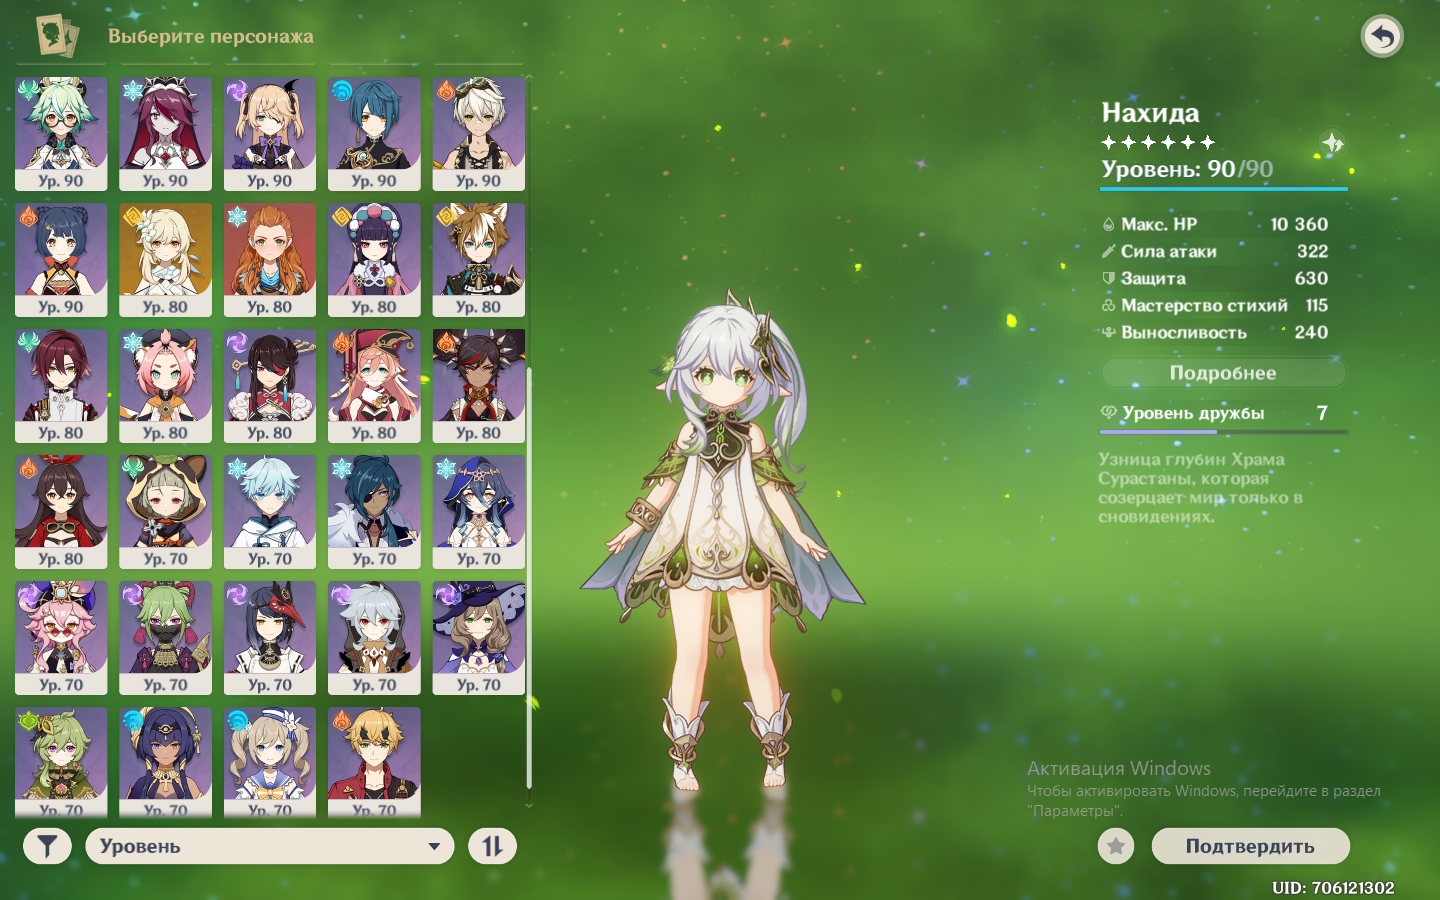This screenshot has width=1440, height=900.
Task: Click the Нахида character name
Action: coord(1150,113)
